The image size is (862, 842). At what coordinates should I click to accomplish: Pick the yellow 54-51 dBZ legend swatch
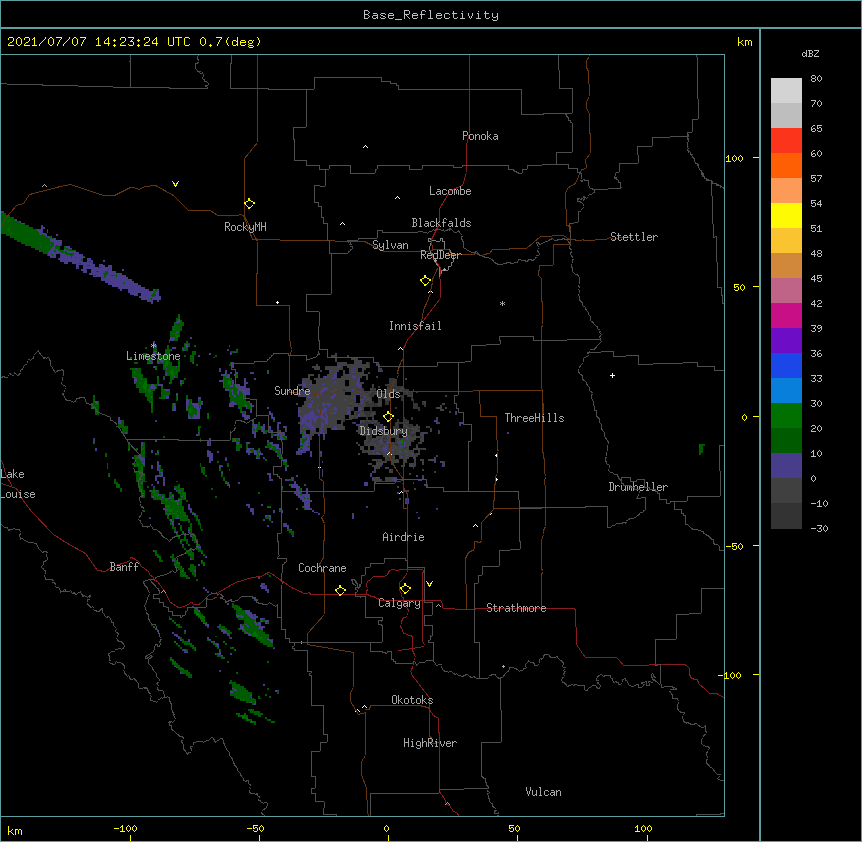786,215
